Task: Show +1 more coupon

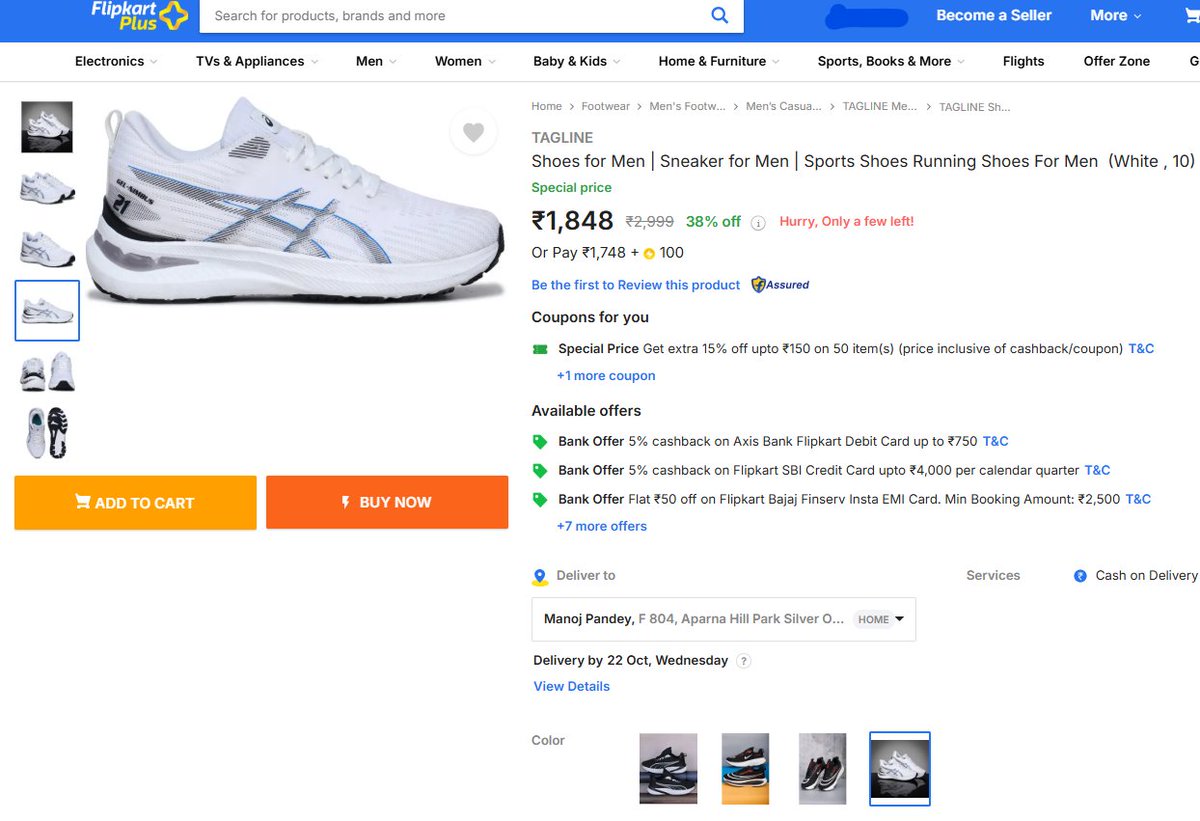Action: coord(606,376)
